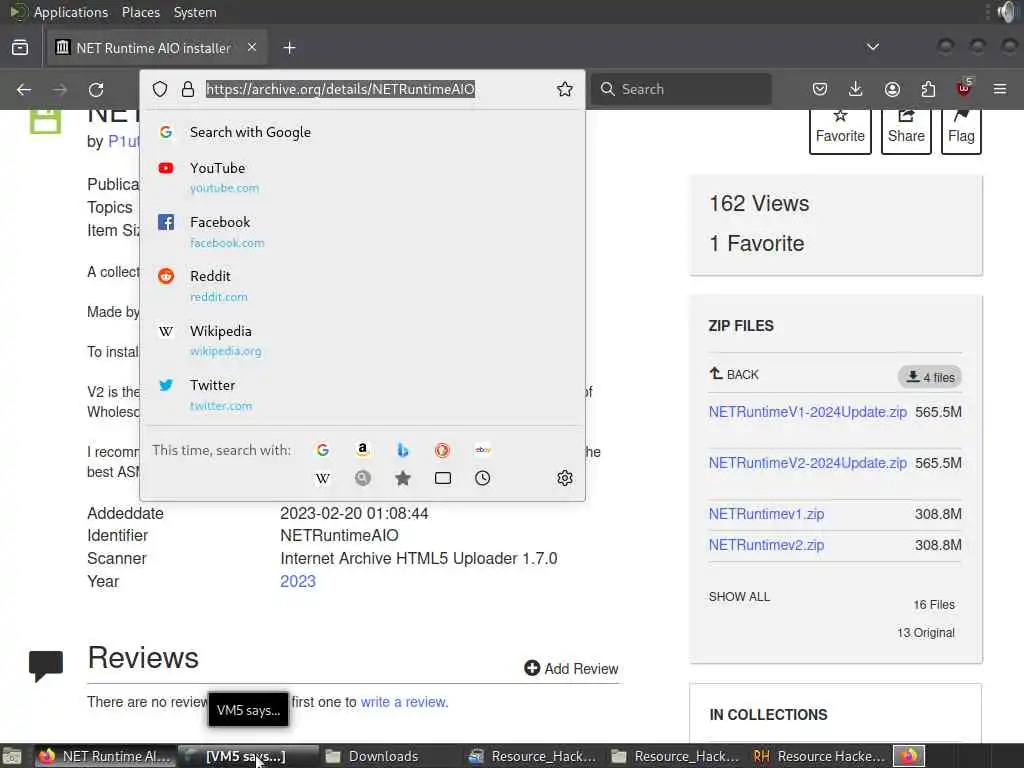The image size is (1024, 768).
Task: Click the Firefox back arrow button
Action: [24, 89]
